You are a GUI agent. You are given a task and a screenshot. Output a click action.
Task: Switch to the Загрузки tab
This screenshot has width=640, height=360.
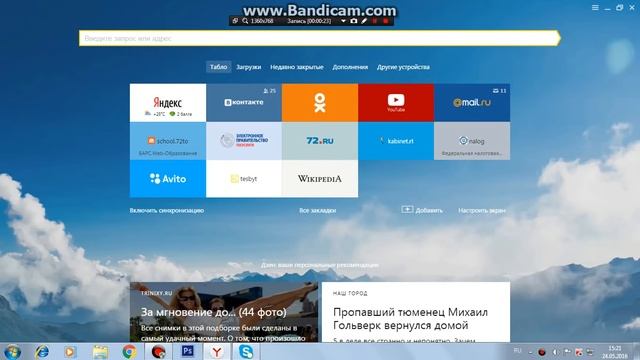[x=248, y=67]
